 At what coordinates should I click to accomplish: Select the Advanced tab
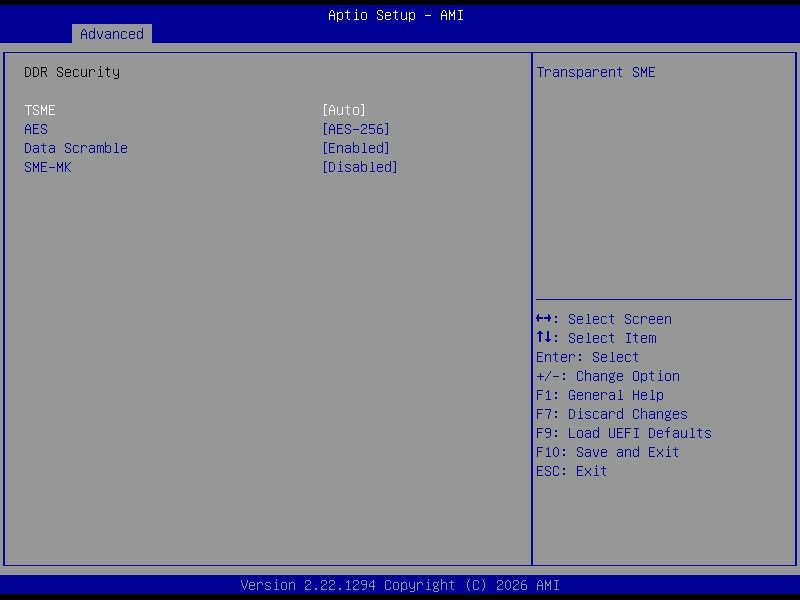pyautogui.click(x=112, y=34)
